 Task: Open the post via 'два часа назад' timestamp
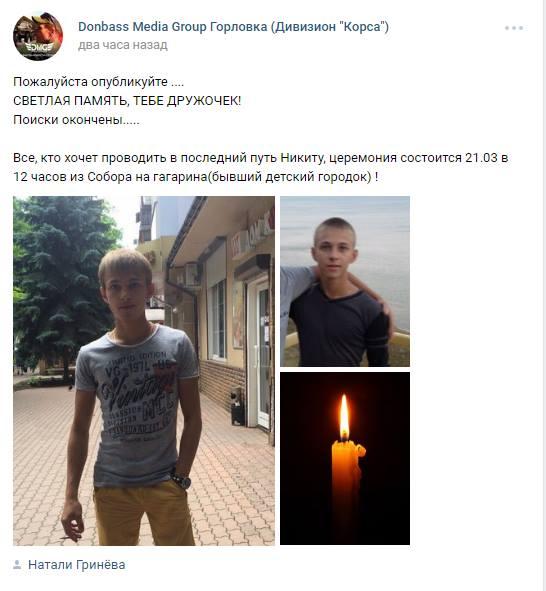[x=123, y=45]
